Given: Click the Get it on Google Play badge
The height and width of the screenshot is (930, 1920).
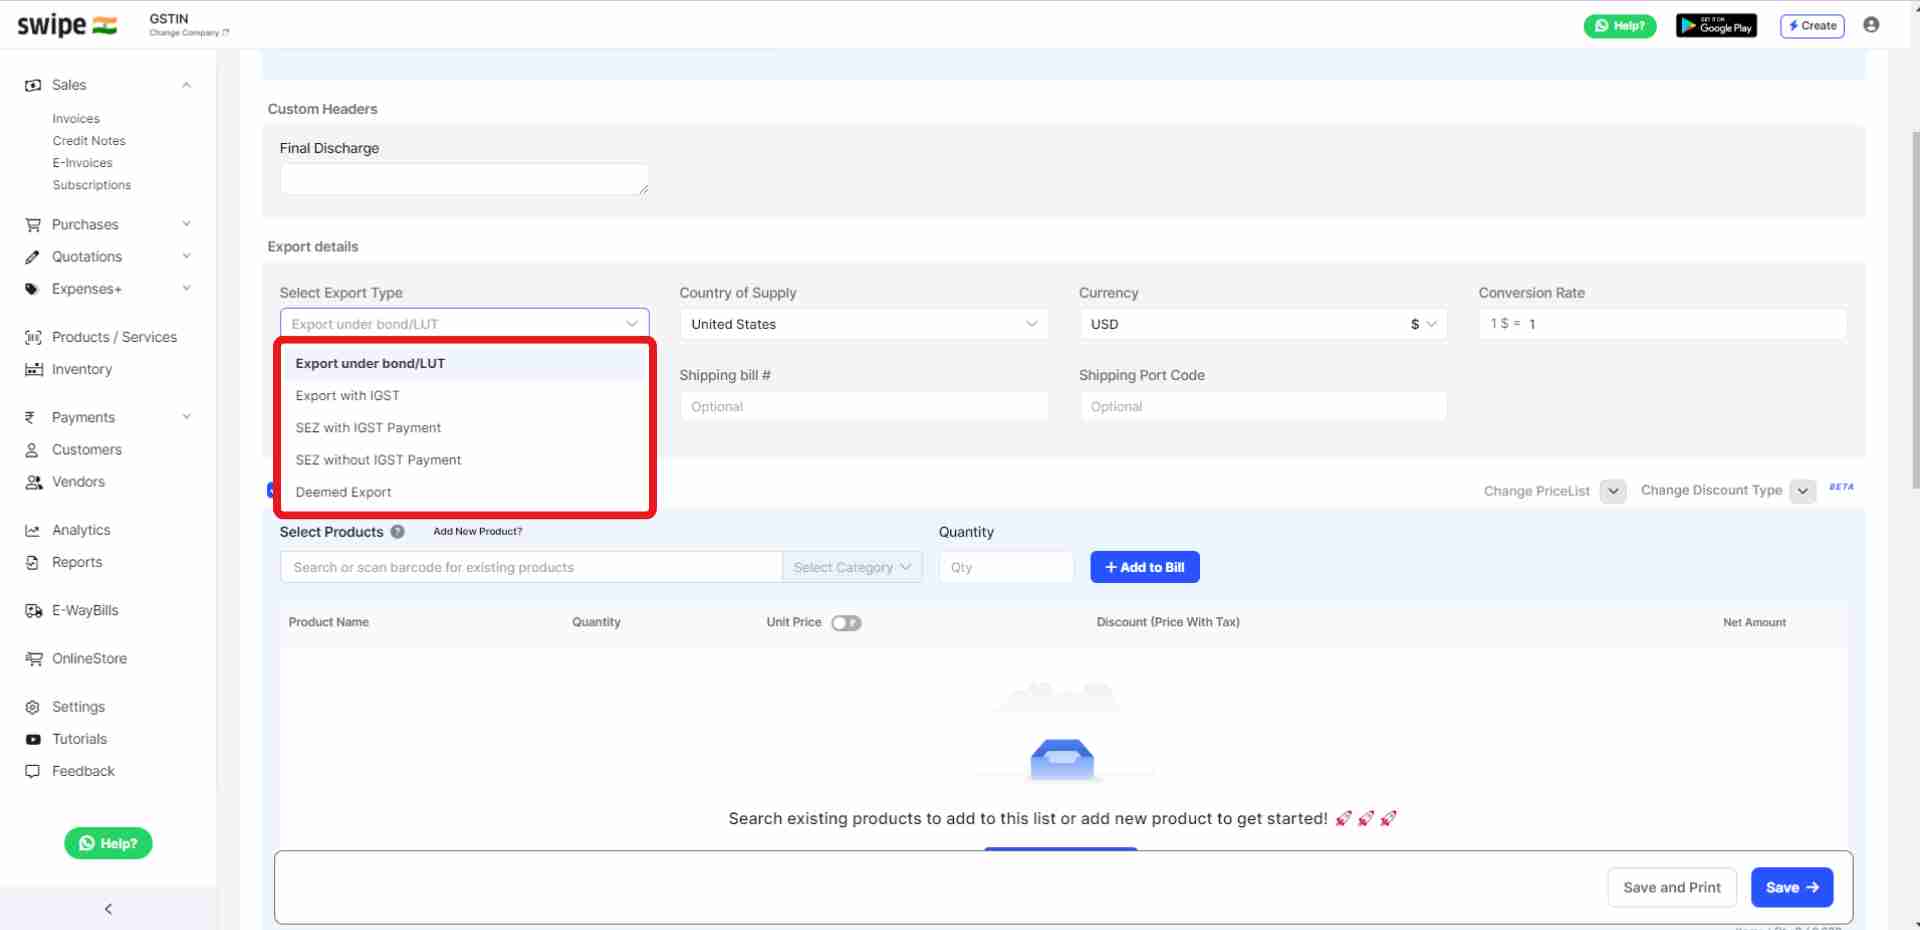Looking at the screenshot, I should coord(1716,26).
